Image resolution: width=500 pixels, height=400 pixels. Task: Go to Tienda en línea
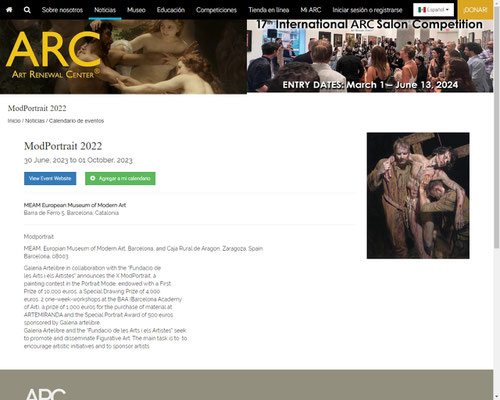click(x=269, y=10)
